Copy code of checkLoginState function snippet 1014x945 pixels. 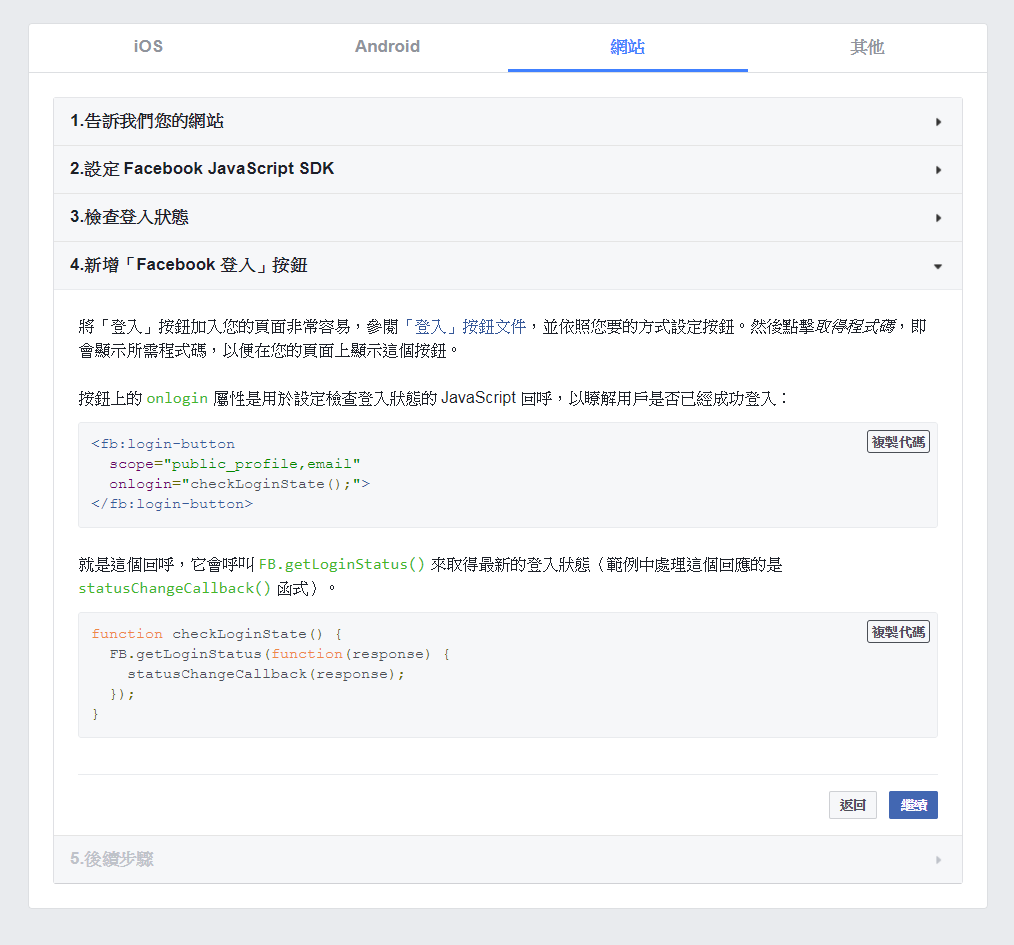pyautogui.click(x=898, y=631)
